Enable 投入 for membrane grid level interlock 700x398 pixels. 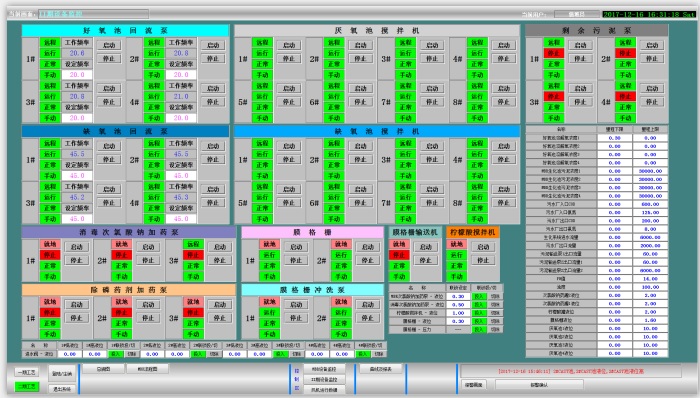coord(479,321)
